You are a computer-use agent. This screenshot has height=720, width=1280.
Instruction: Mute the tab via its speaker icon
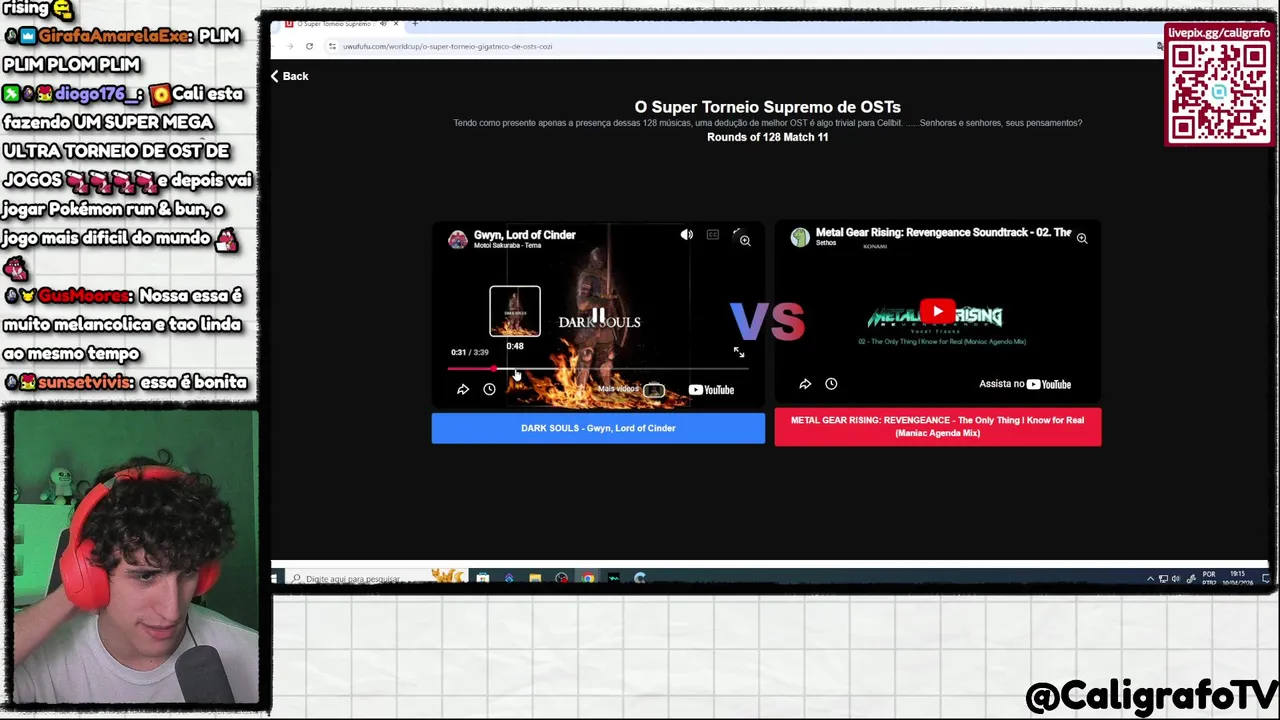[x=382, y=23]
